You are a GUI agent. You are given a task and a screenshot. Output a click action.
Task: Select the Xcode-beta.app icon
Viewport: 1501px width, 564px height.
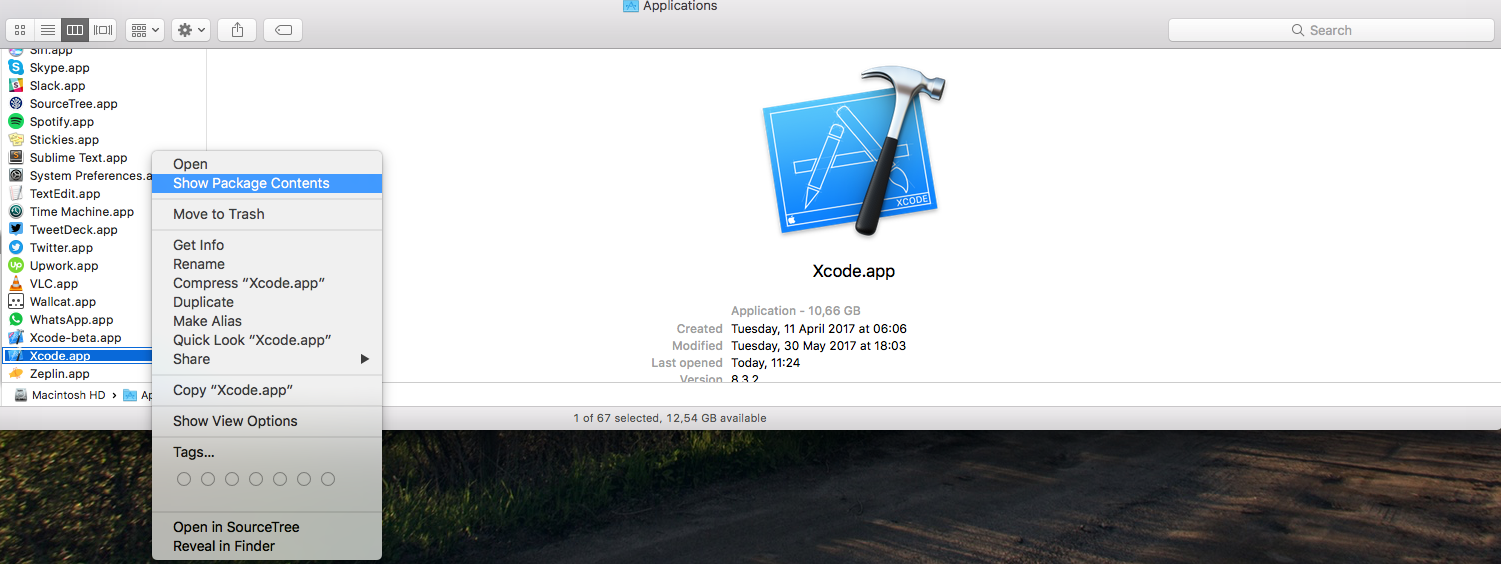coord(16,338)
